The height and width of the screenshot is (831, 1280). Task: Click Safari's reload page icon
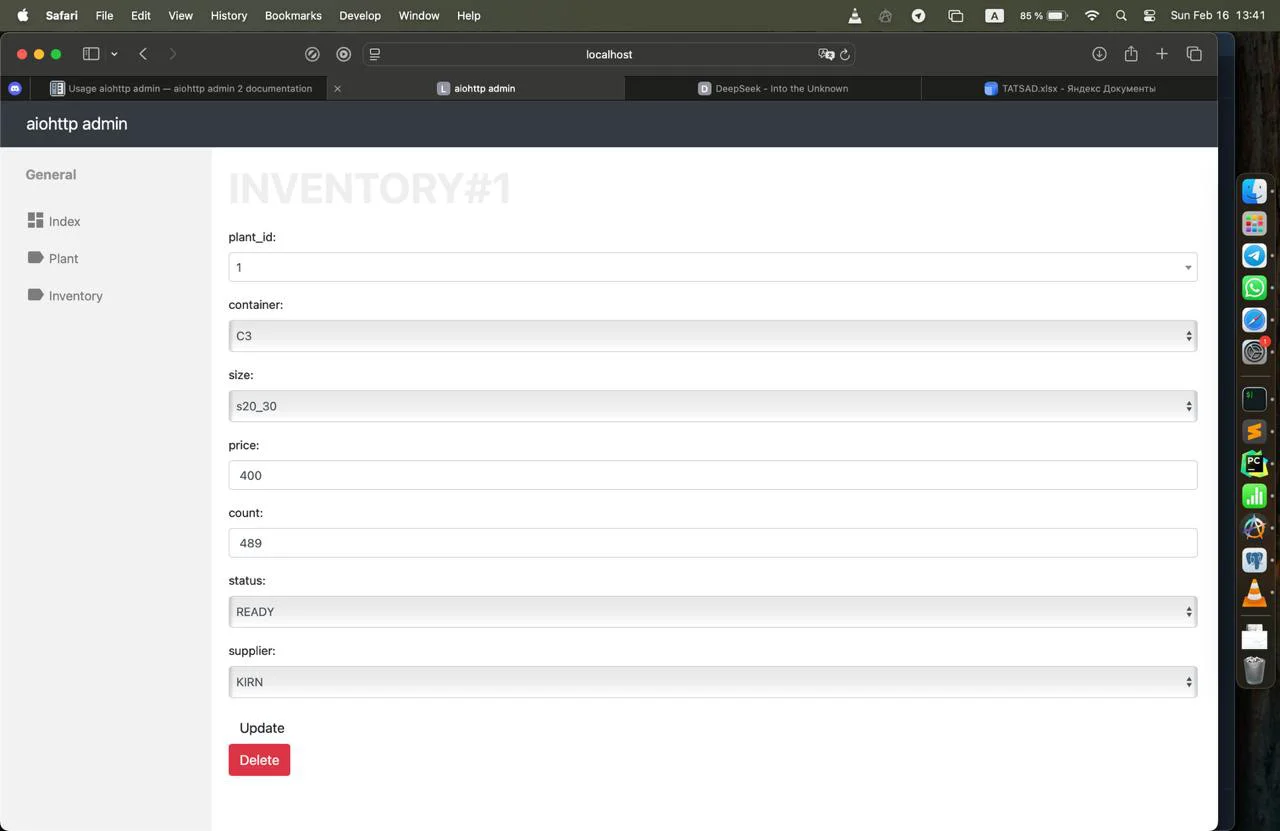click(x=845, y=55)
